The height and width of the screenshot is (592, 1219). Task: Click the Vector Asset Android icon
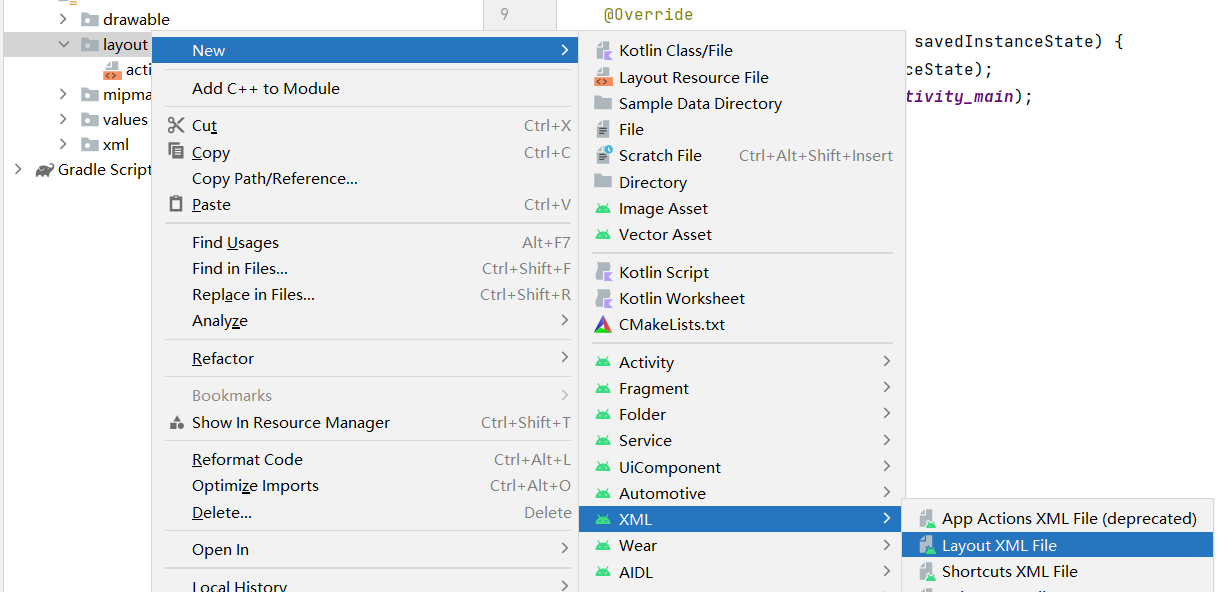[603, 234]
